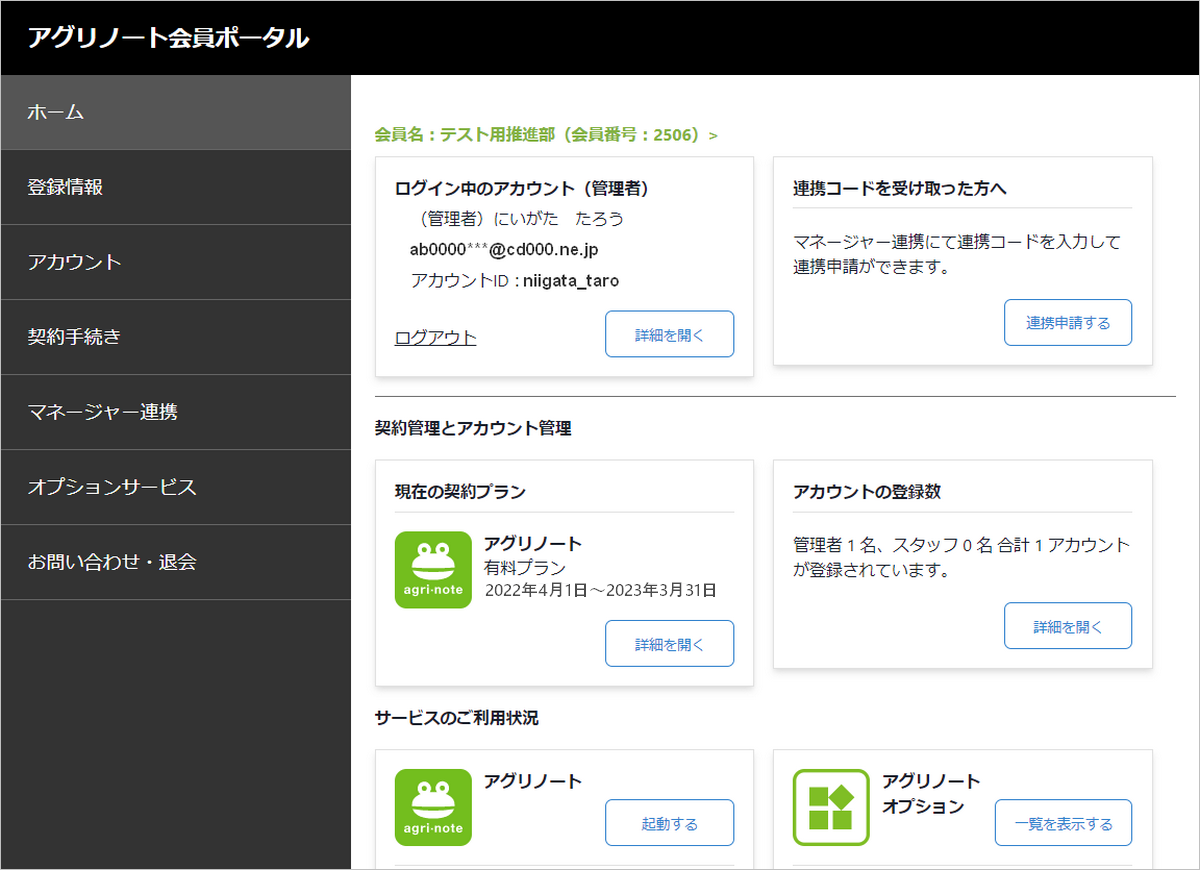
Task: Click the 連携コードを受け取った方へ heading
Action: pos(900,188)
